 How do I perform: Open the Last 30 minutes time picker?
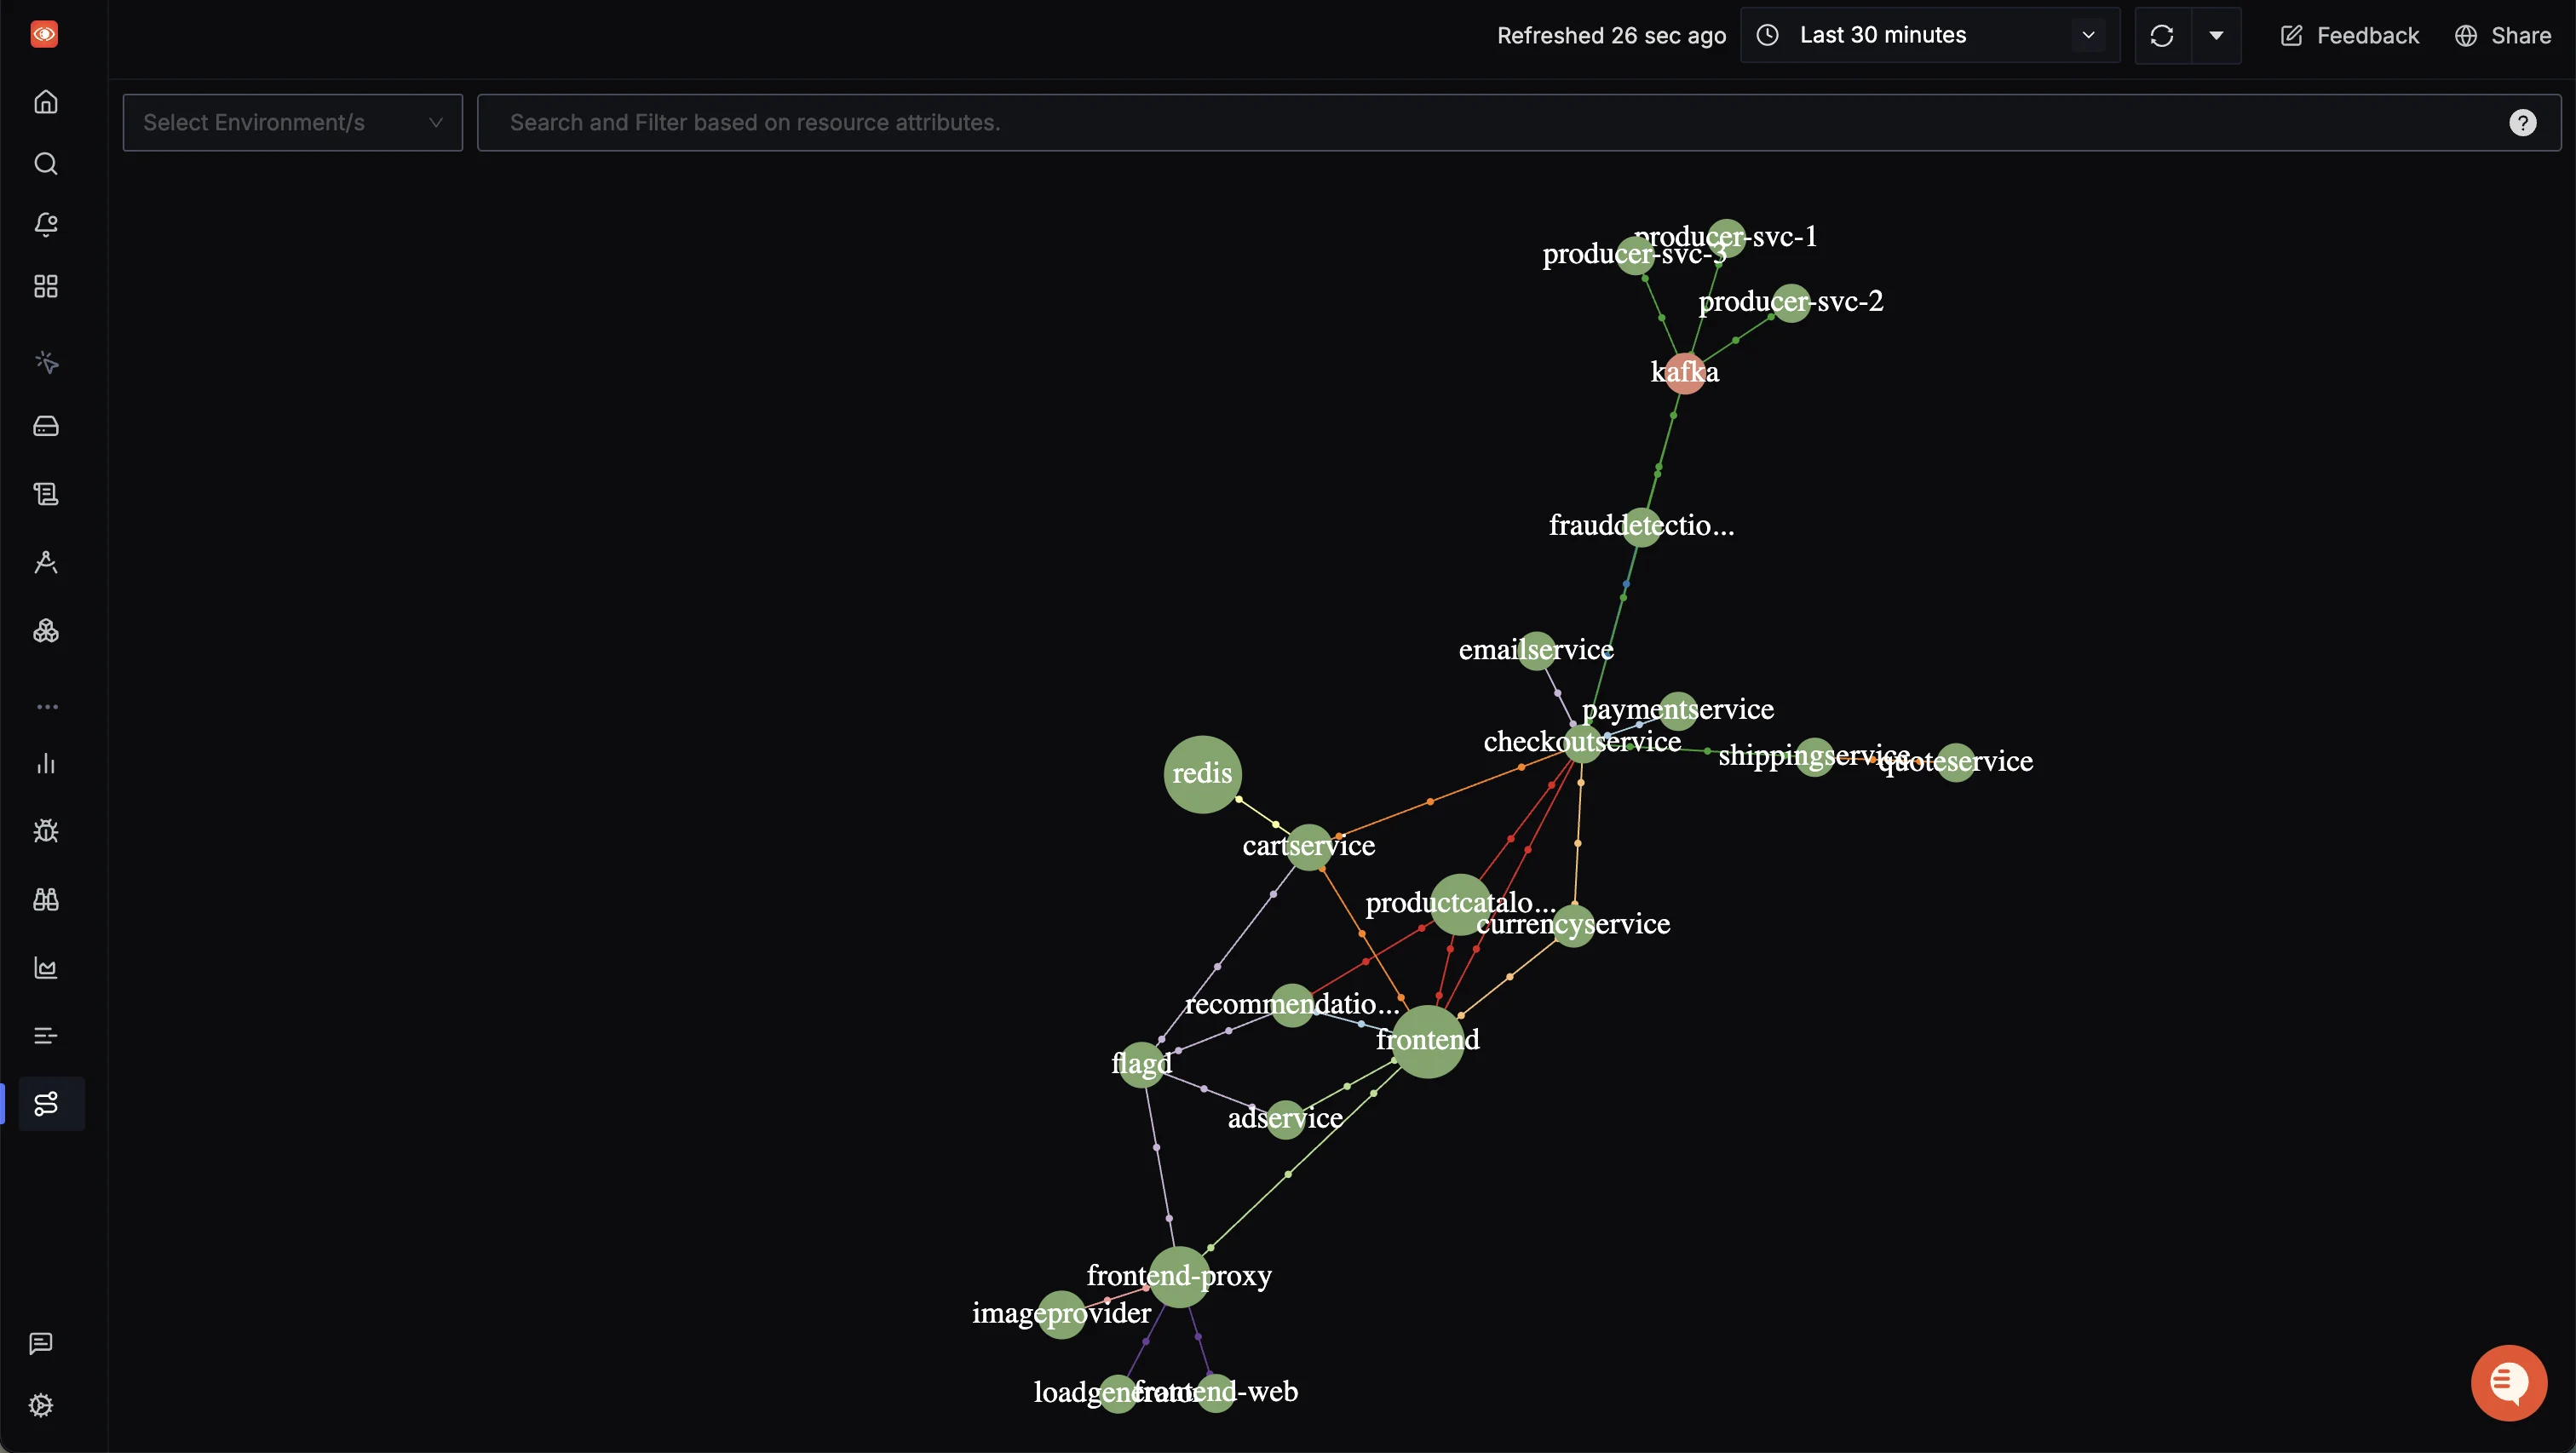1929,36
